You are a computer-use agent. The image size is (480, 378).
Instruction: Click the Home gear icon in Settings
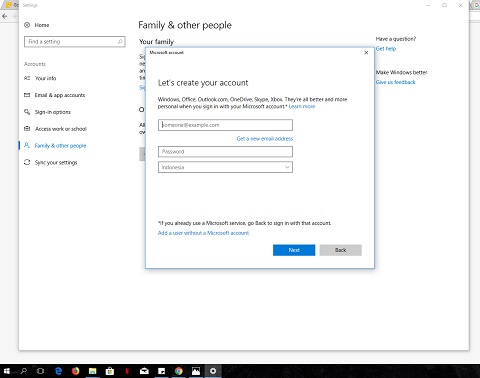(x=27, y=25)
